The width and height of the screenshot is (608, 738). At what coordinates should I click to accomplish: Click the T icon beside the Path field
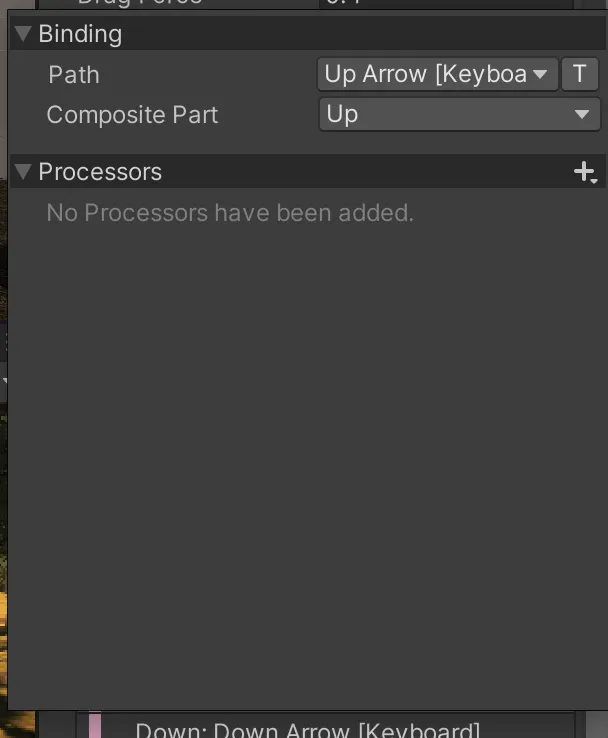coord(579,74)
